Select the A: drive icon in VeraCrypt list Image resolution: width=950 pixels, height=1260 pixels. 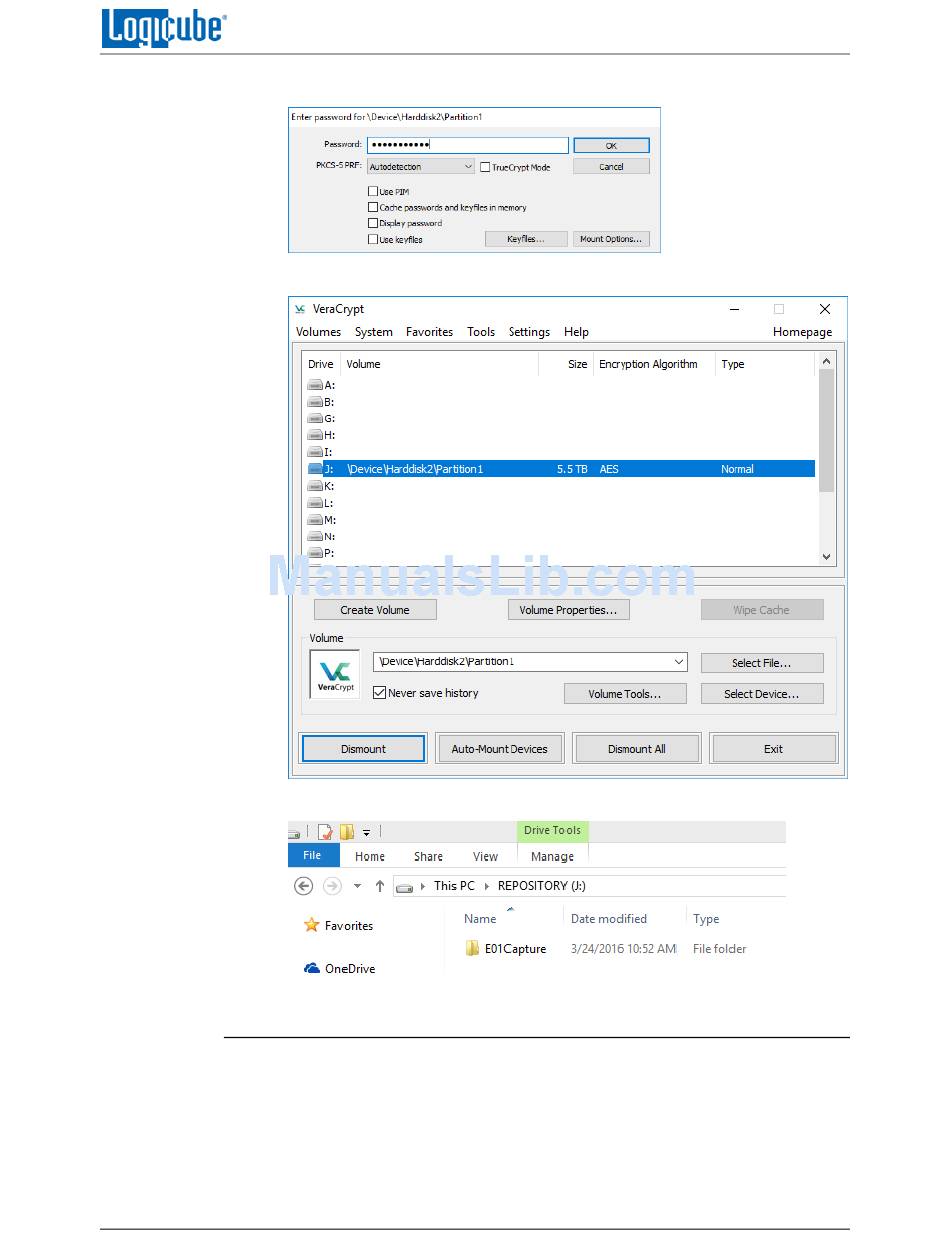click(315, 385)
